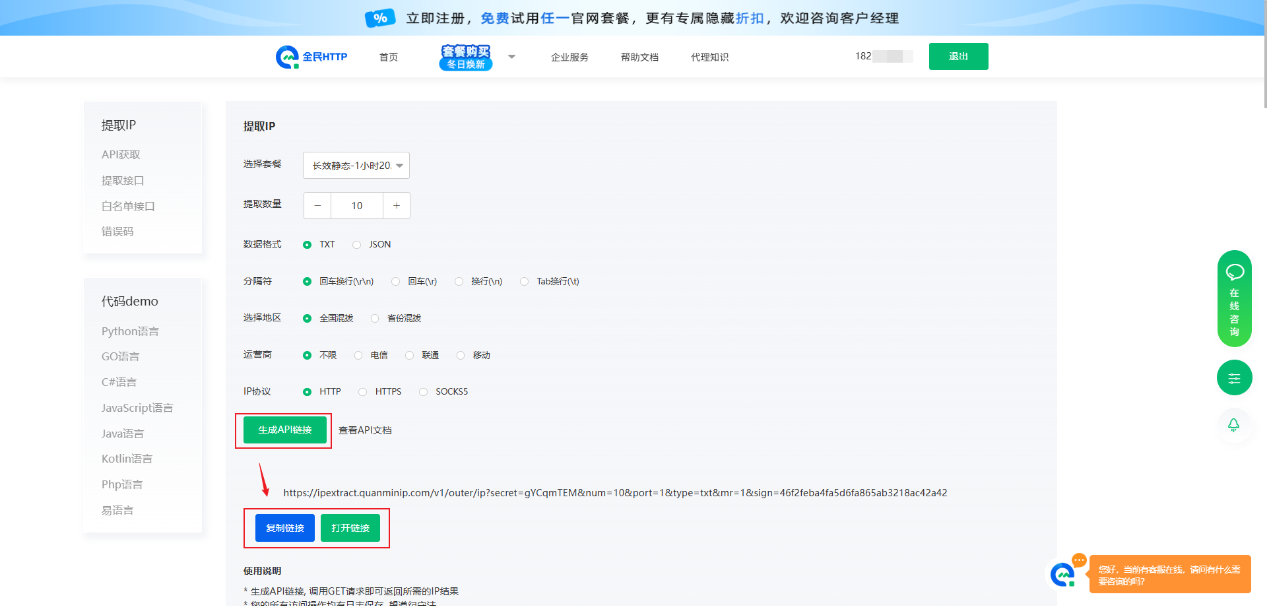Click the extraction quantity input field
Image resolution: width=1267 pixels, height=606 pixels.
356,205
